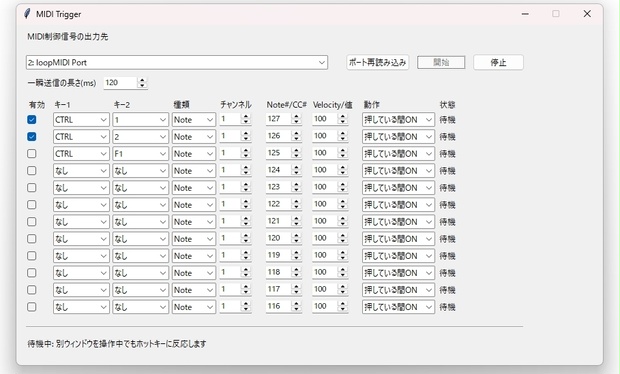Check the box for the Note 120 row

click(32, 238)
